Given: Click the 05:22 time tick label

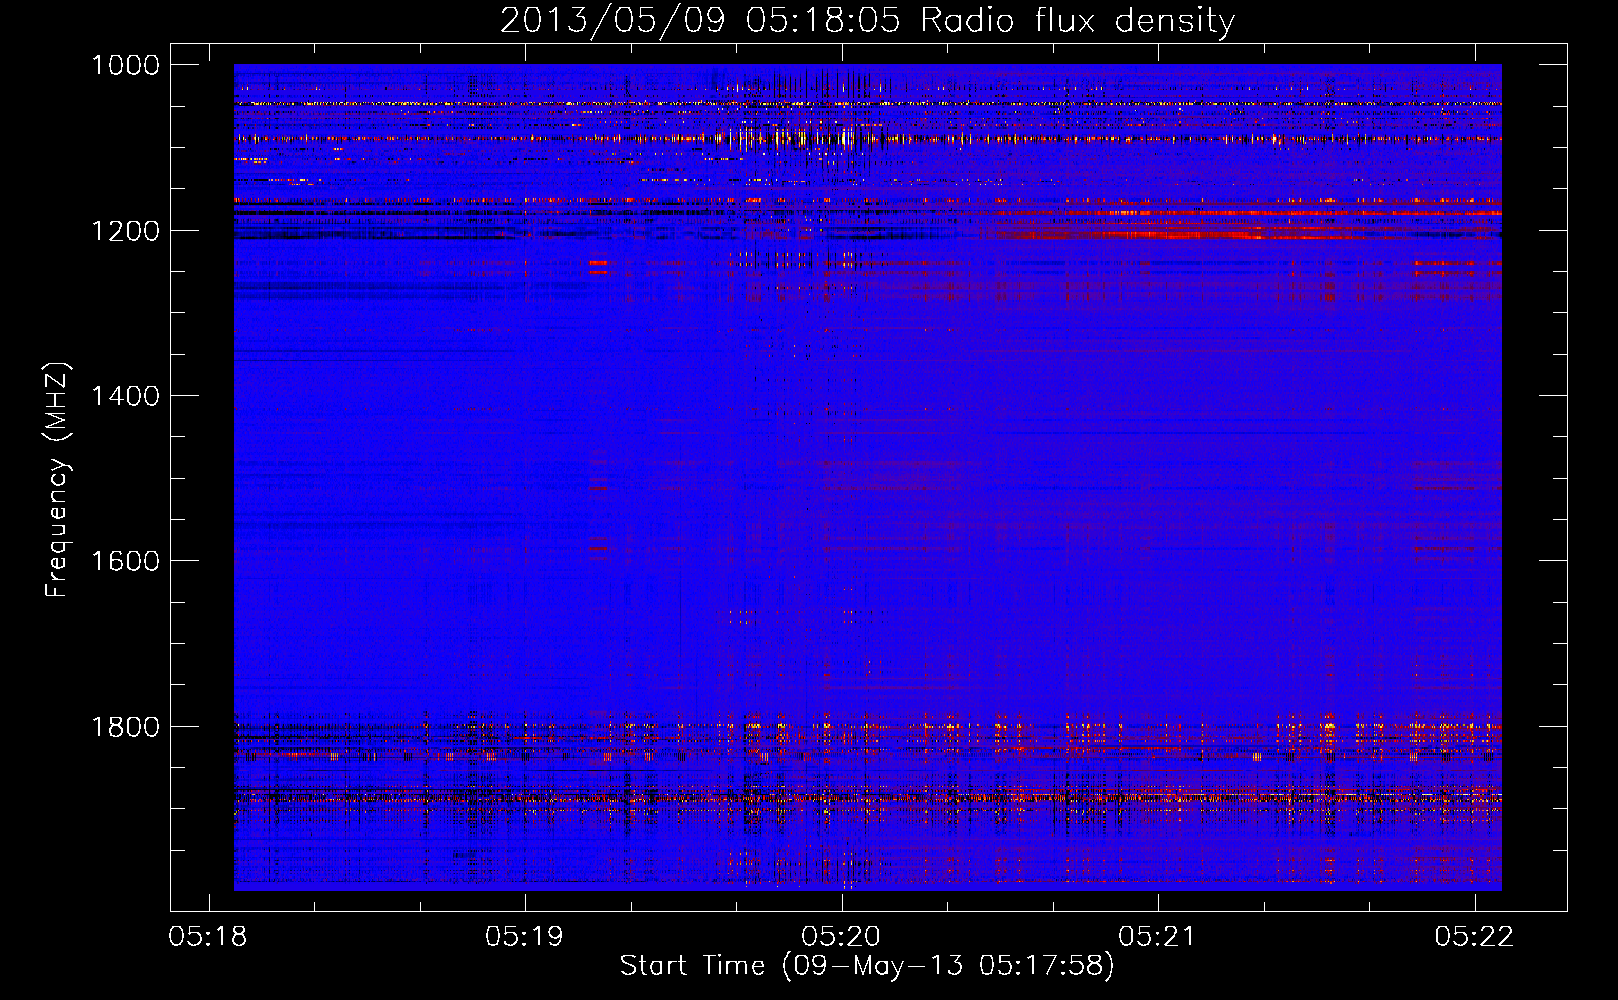Looking at the screenshot, I should point(1474,936).
